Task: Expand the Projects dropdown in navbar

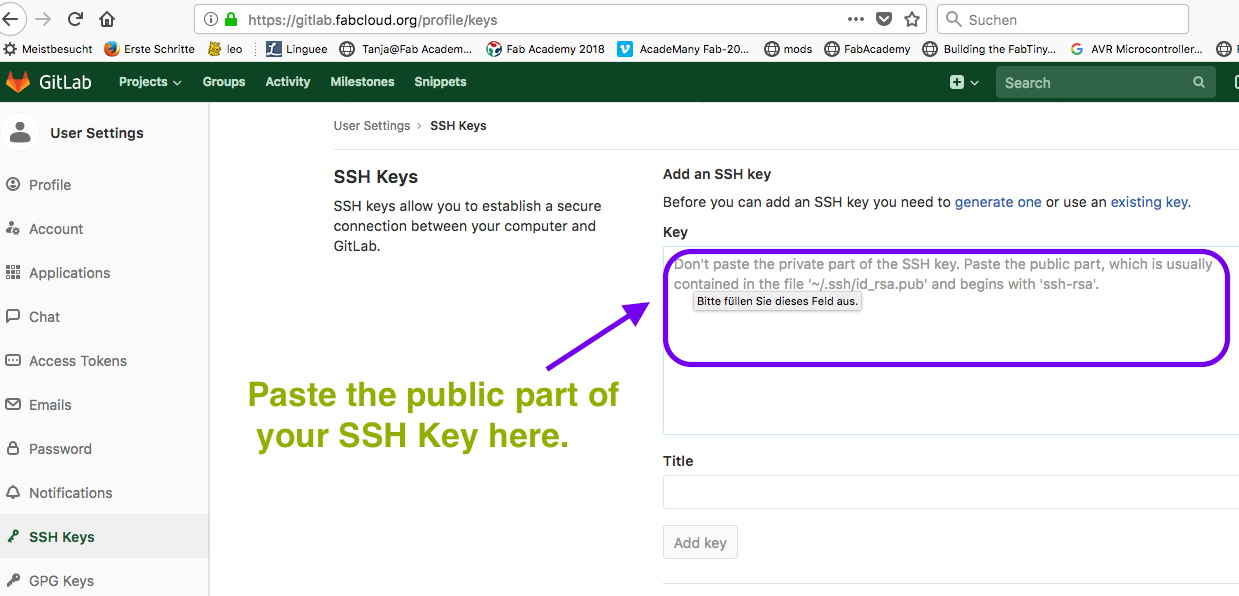Action: (150, 82)
